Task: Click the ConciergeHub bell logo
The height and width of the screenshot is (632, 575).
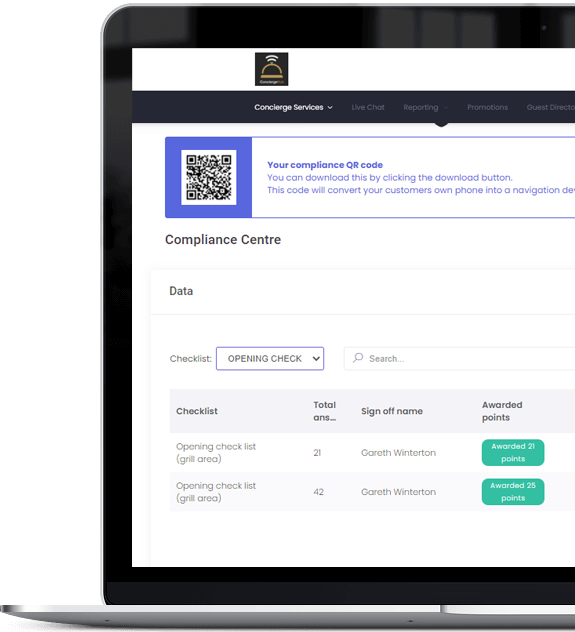Action: point(271,69)
